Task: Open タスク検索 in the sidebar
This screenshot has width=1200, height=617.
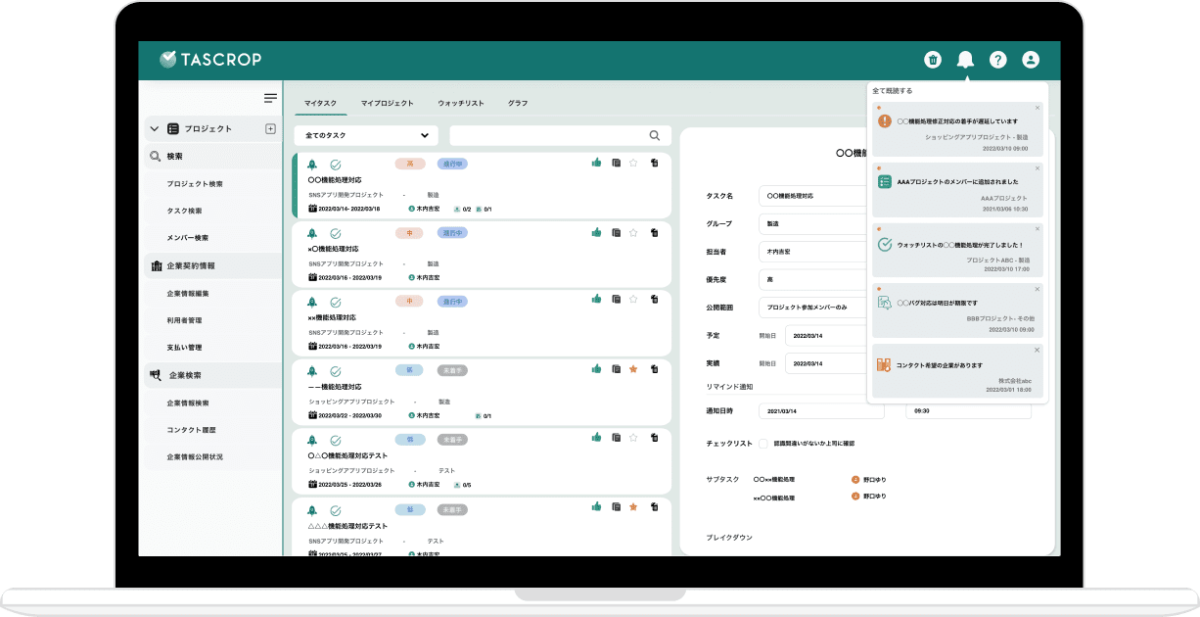Action: [x=184, y=211]
